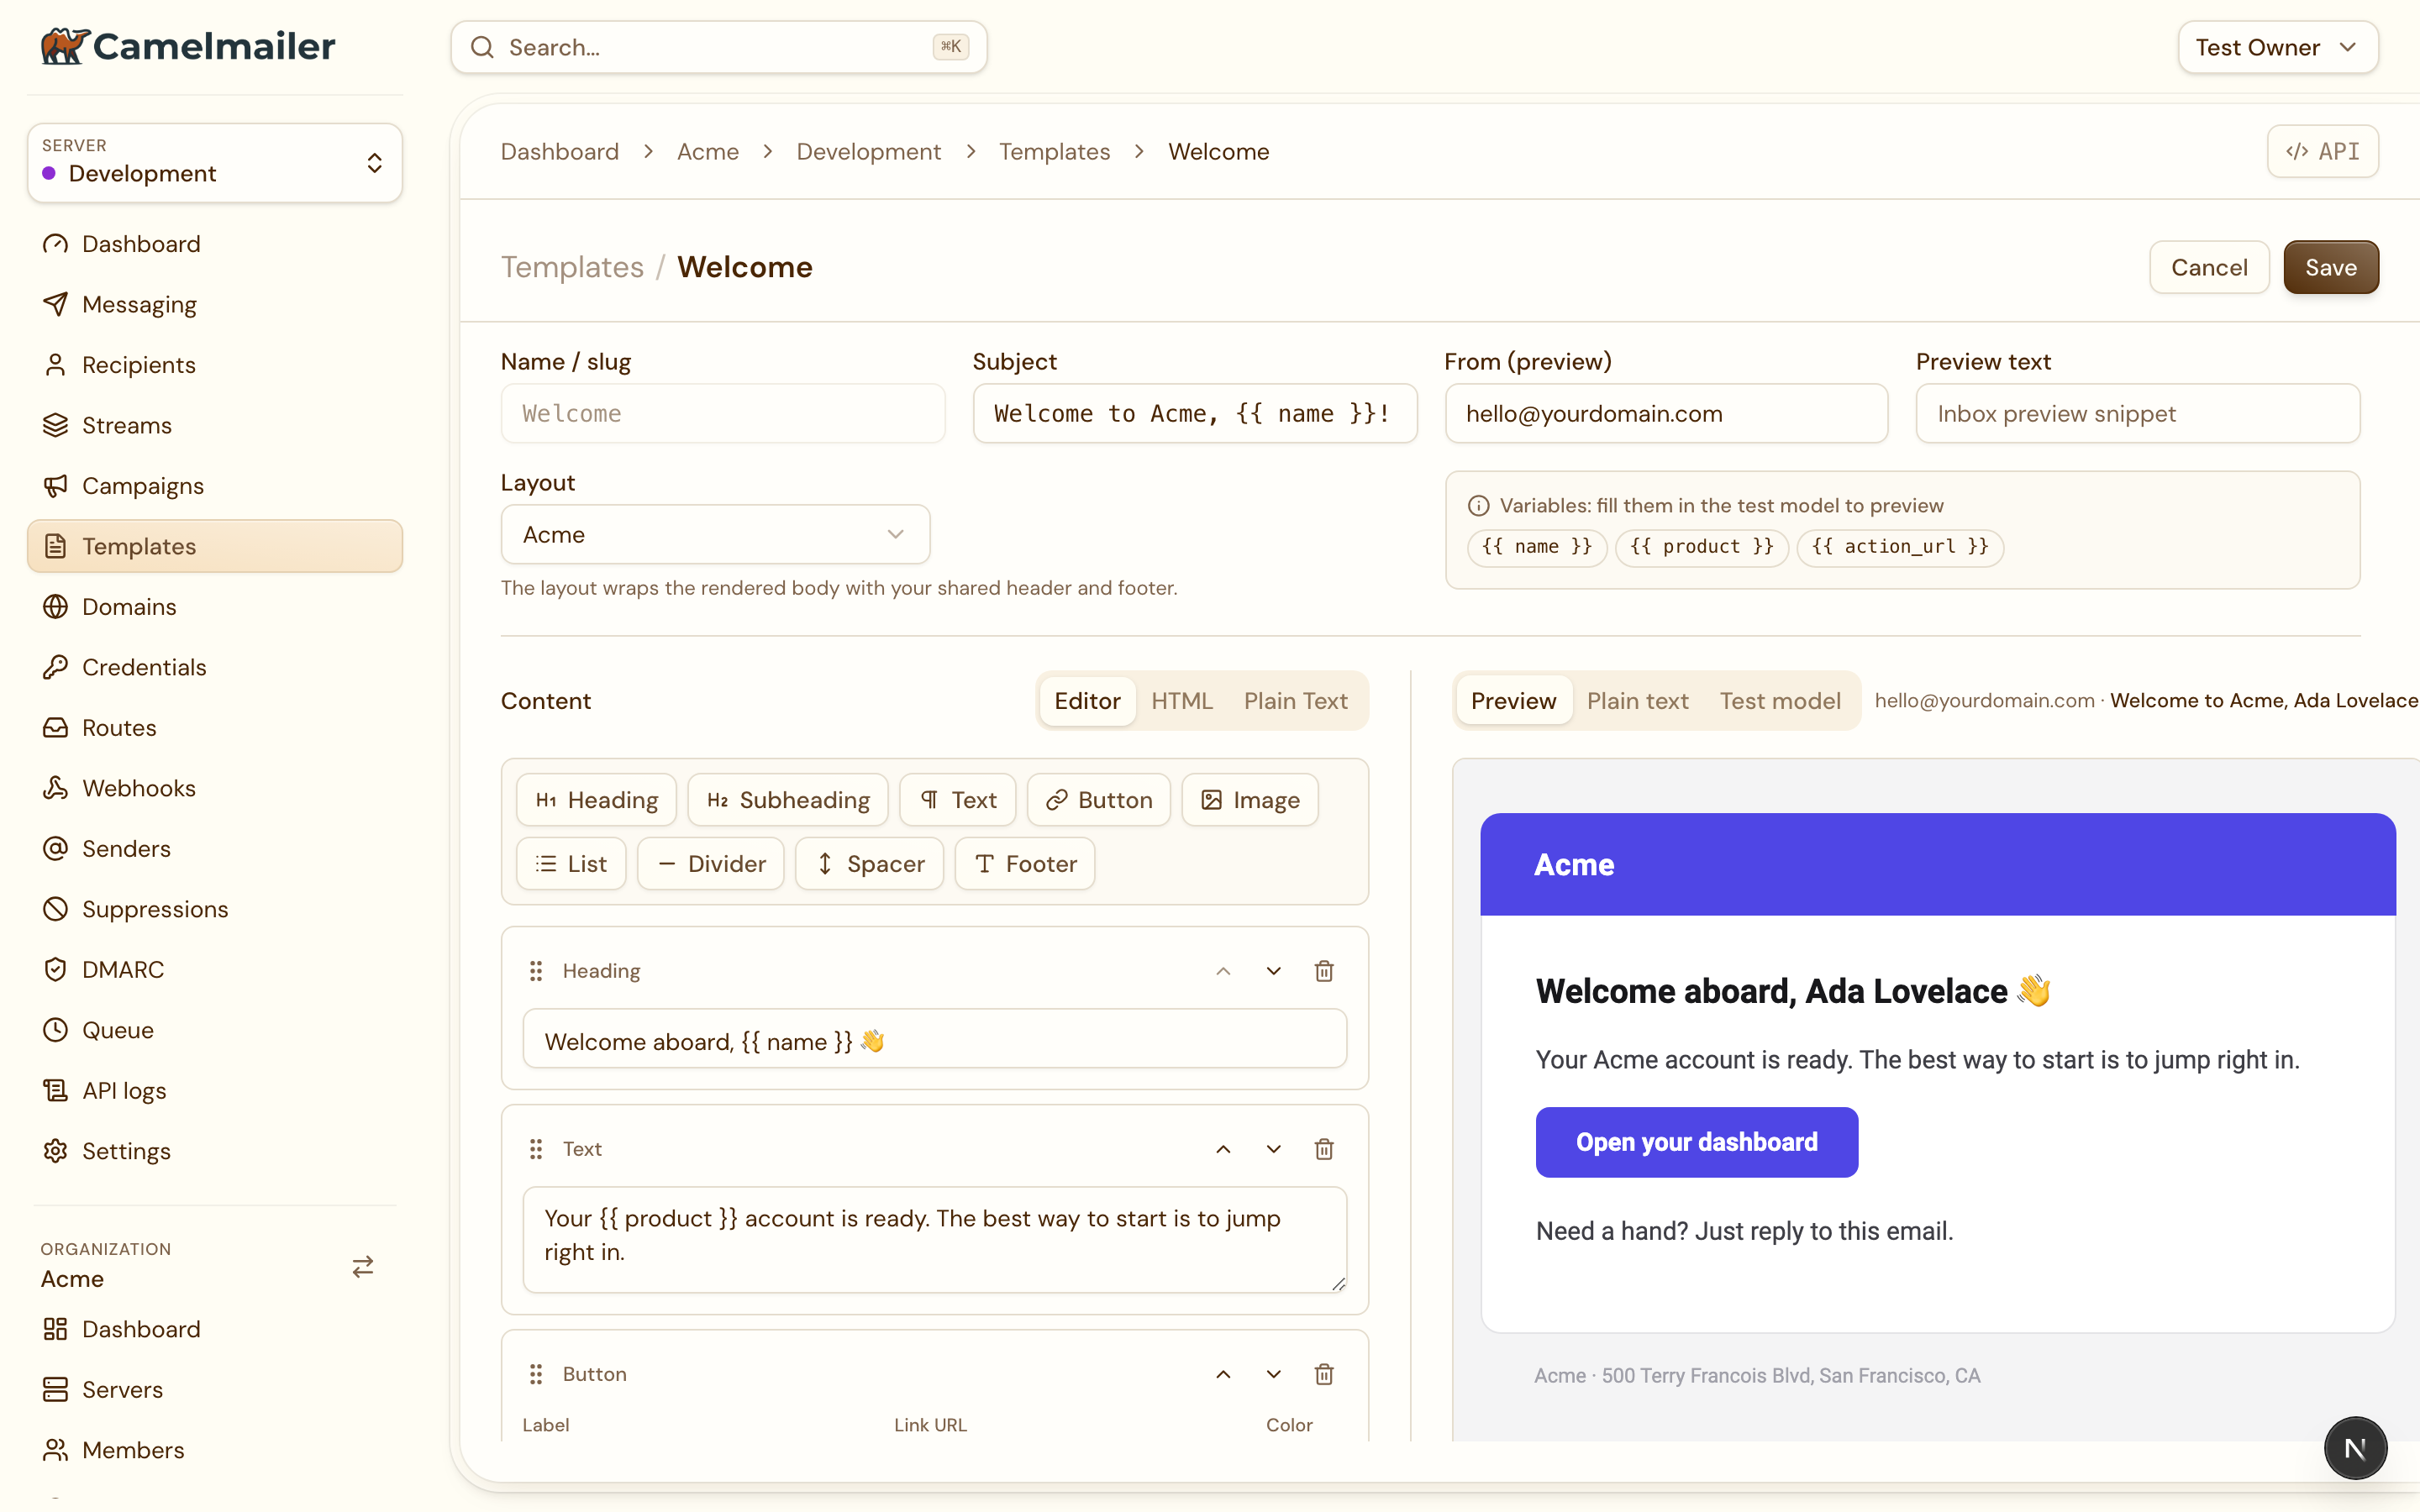Delete the Text block with trash icon
The width and height of the screenshot is (2420, 1512).
click(x=1324, y=1149)
